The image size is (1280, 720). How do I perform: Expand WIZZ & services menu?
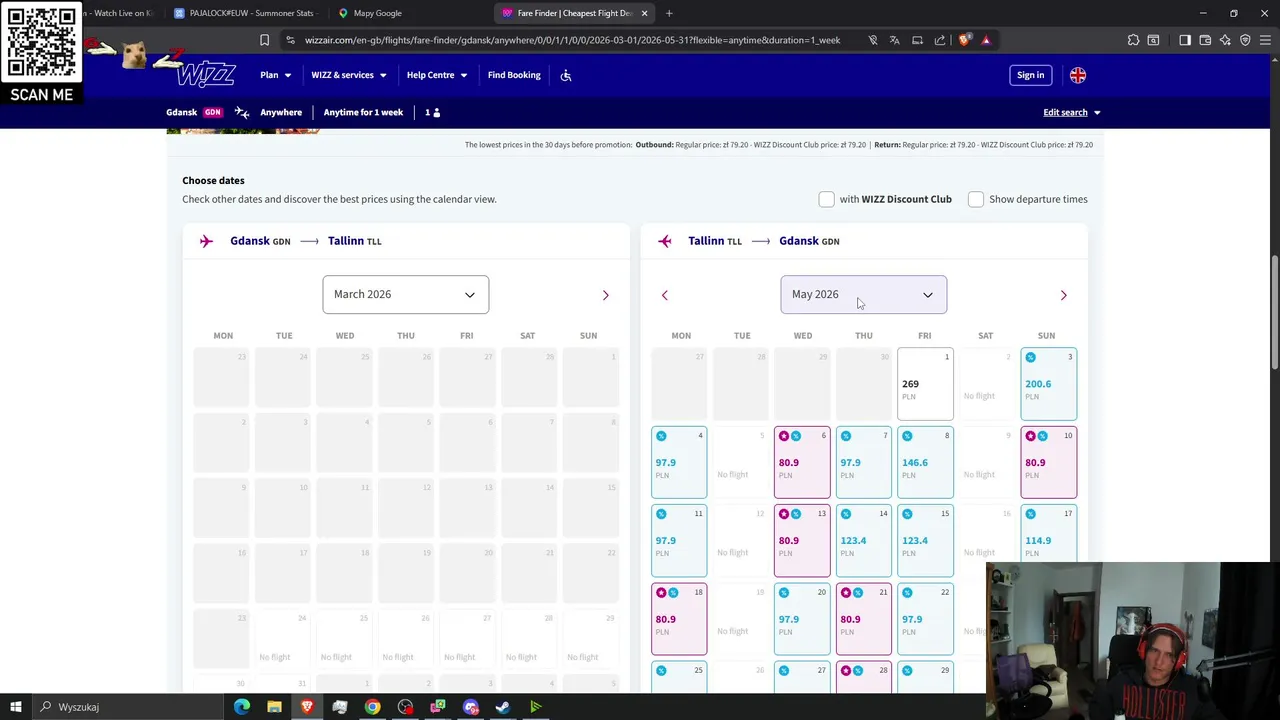349,75
